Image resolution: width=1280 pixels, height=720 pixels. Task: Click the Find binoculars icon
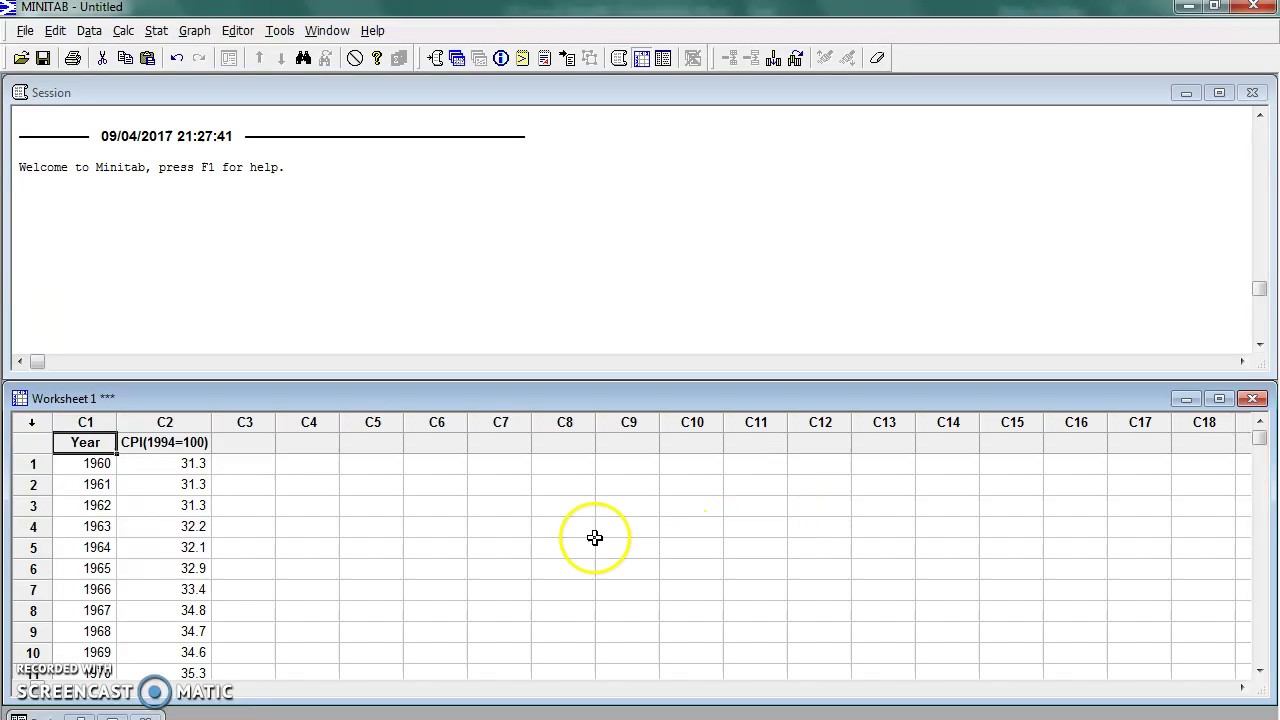(303, 58)
